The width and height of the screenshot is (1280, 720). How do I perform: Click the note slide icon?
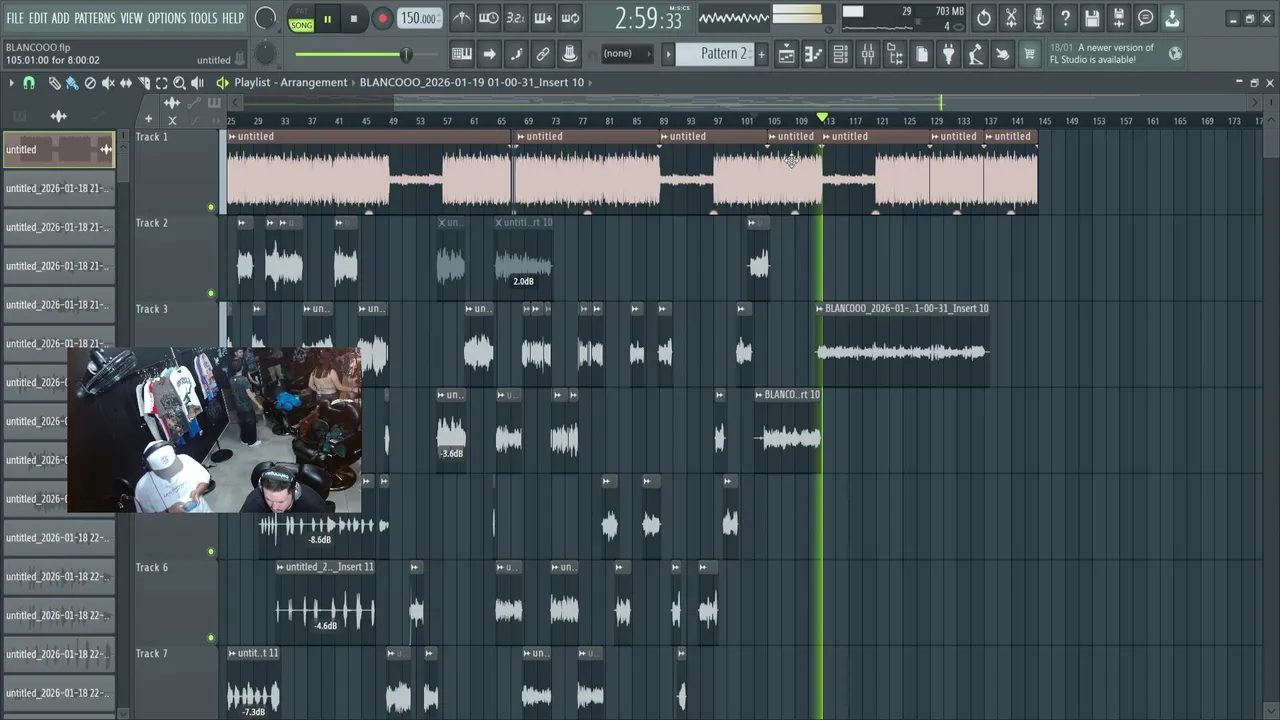click(515, 54)
